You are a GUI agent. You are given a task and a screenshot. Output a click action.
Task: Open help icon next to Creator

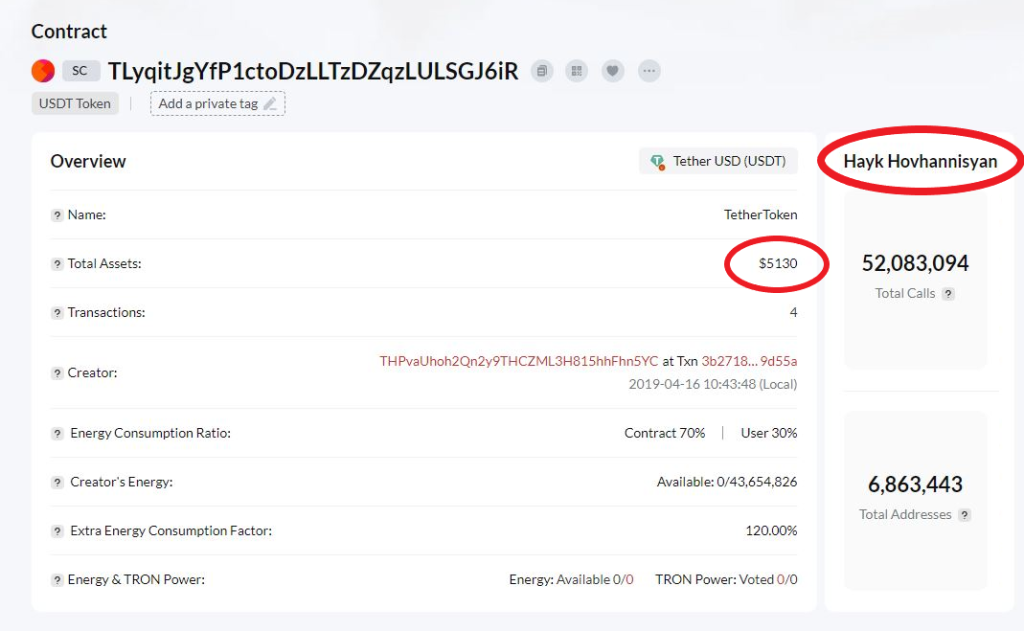(x=57, y=373)
